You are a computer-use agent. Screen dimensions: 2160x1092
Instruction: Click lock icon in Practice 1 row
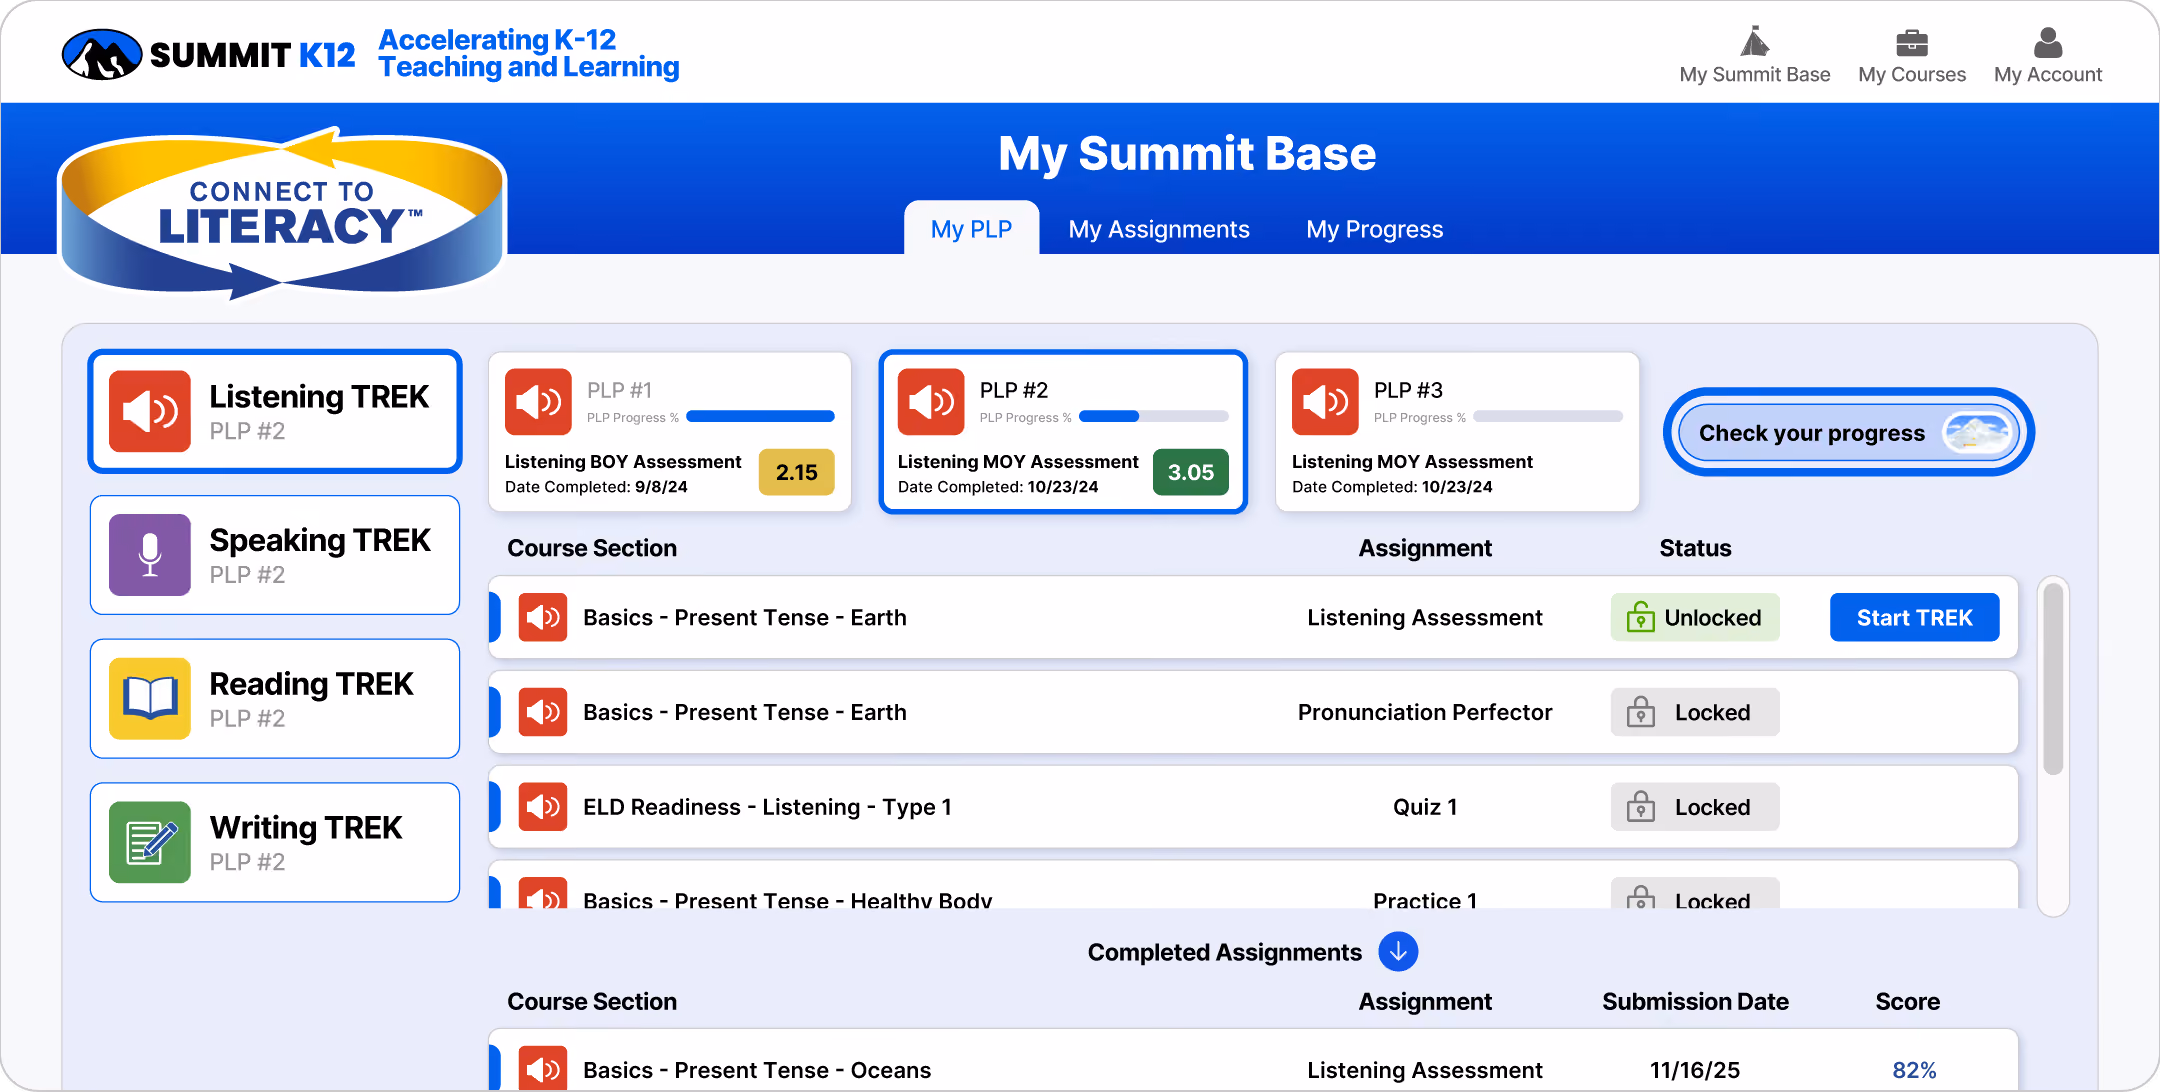pos(1640,896)
